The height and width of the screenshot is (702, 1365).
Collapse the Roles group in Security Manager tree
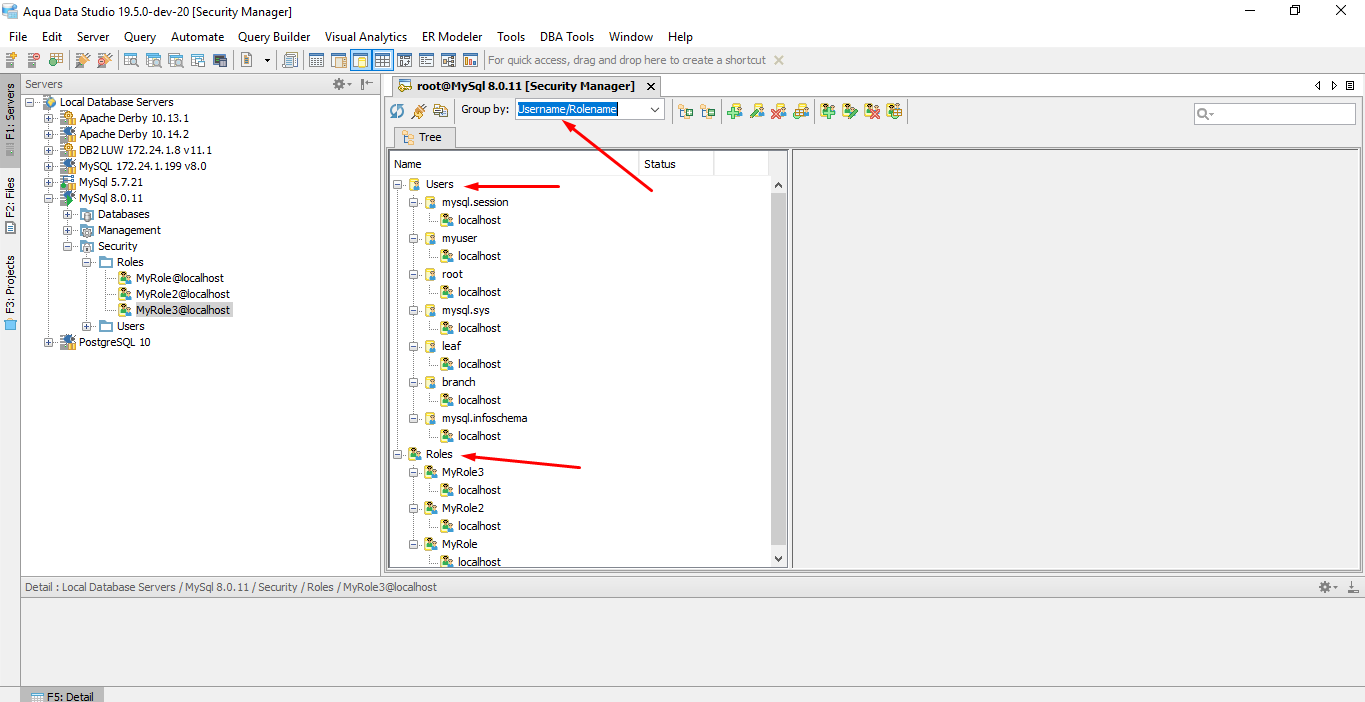tap(398, 454)
